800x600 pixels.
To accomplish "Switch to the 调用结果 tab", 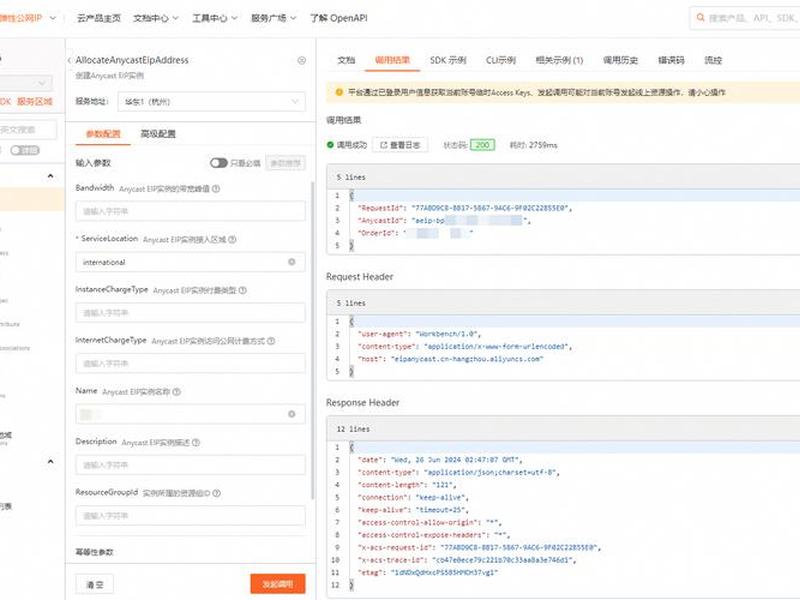I will [x=392, y=60].
